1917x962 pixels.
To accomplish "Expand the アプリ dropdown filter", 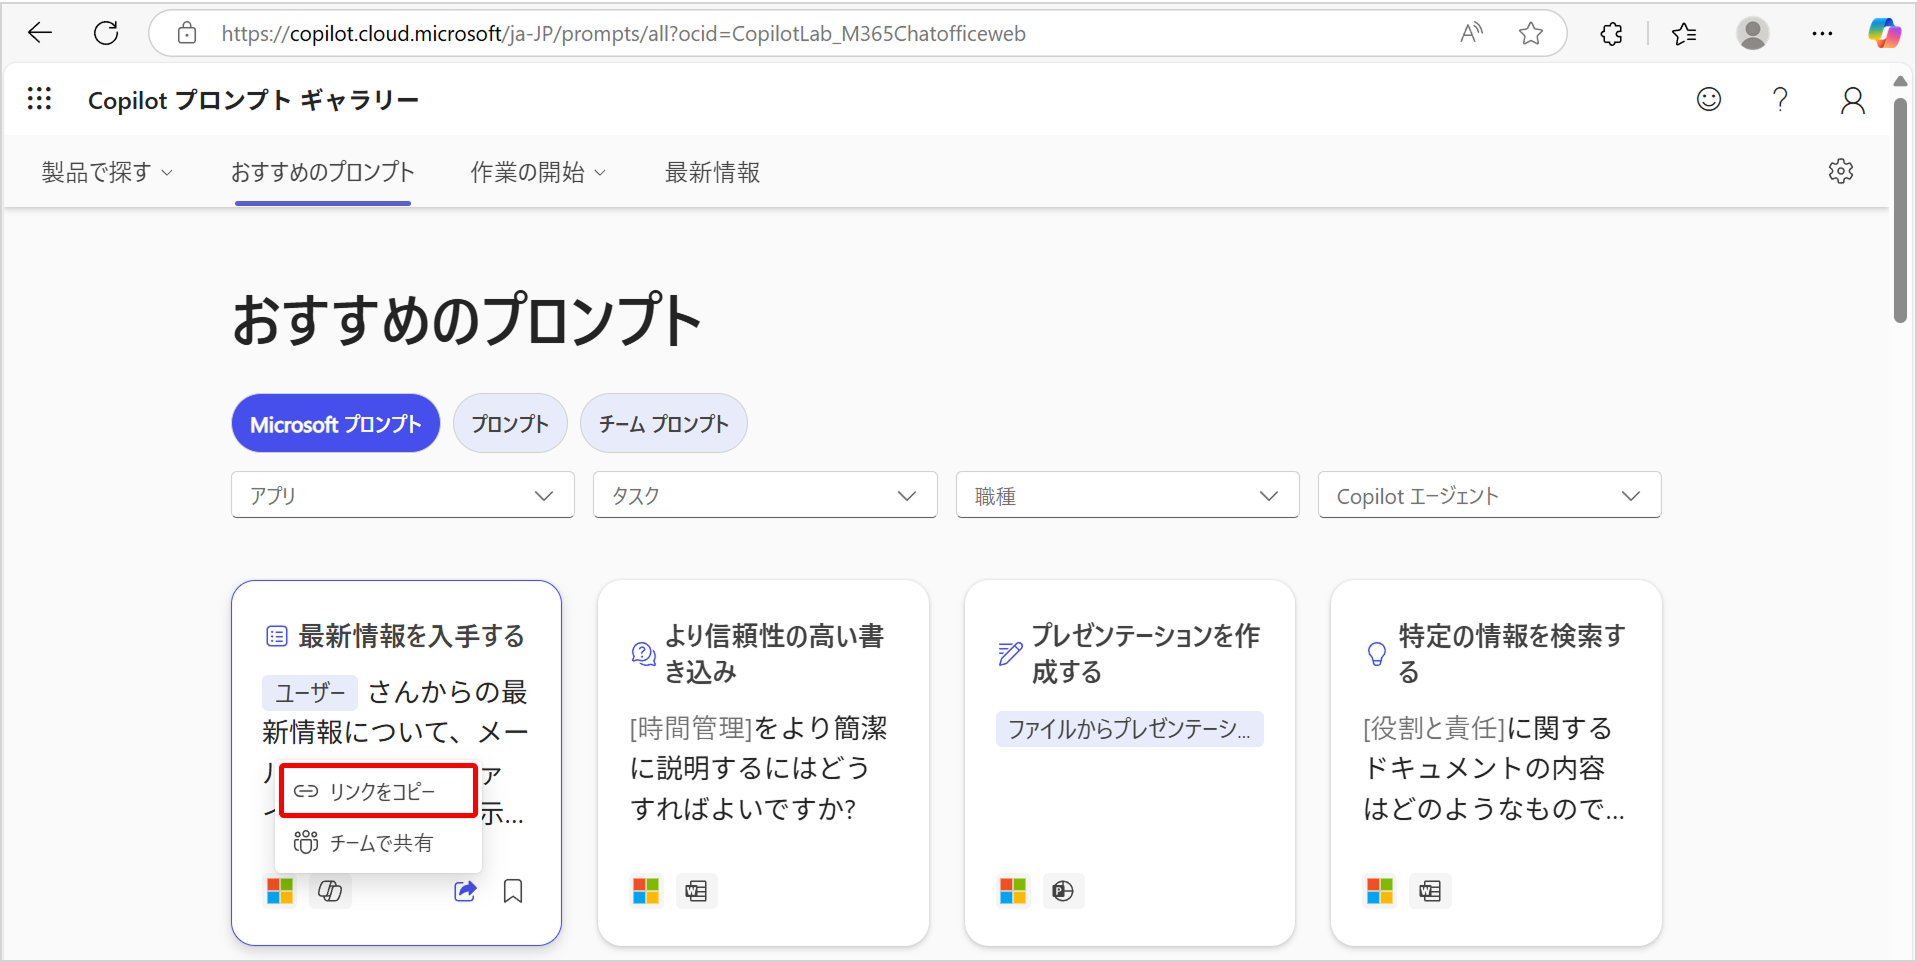I will point(402,496).
